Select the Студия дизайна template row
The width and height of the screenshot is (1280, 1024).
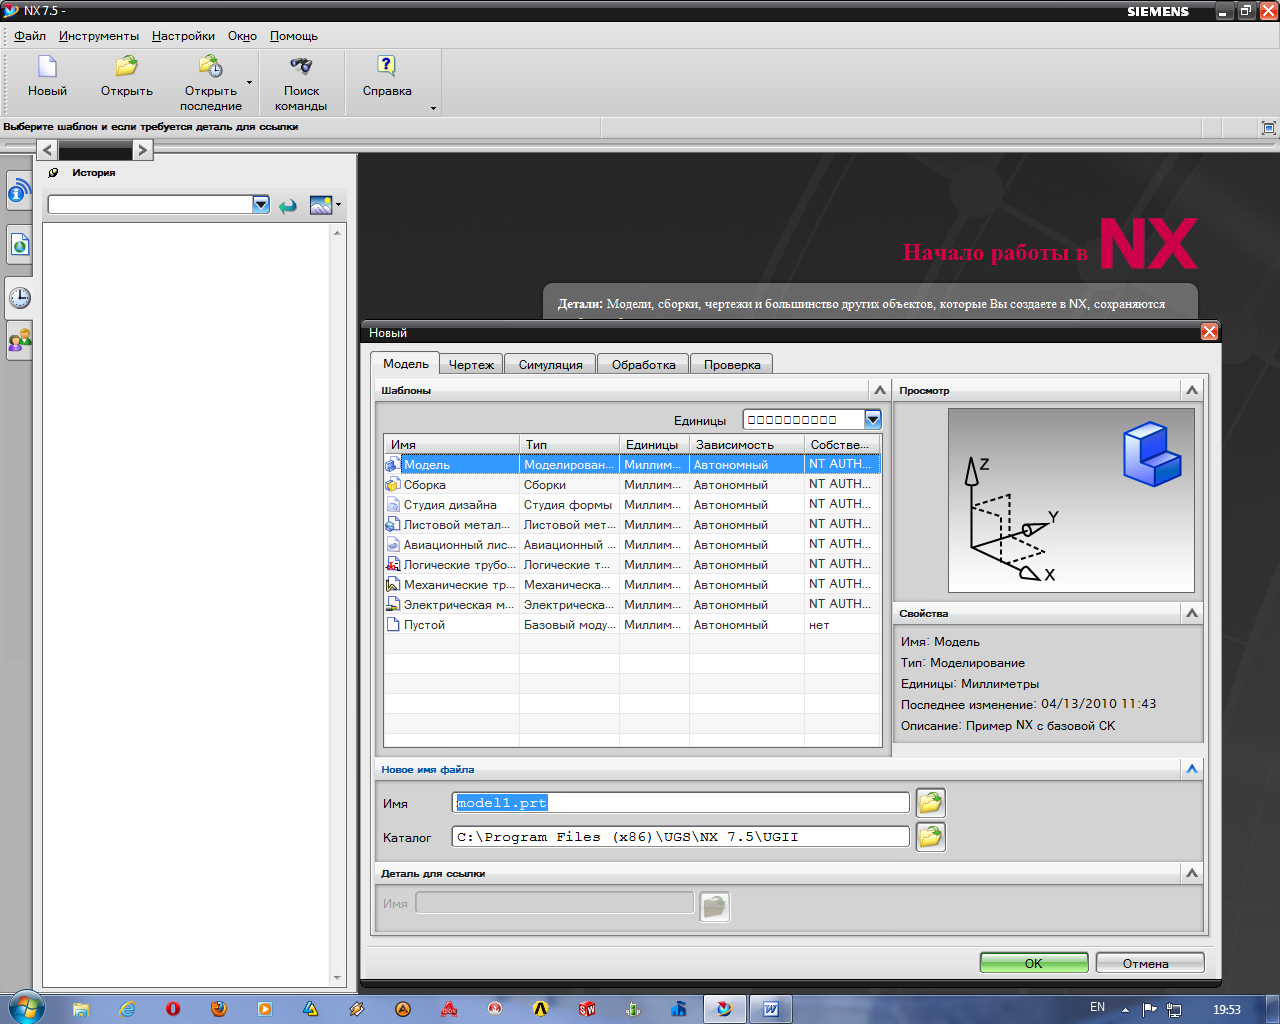[x=632, y=505]
